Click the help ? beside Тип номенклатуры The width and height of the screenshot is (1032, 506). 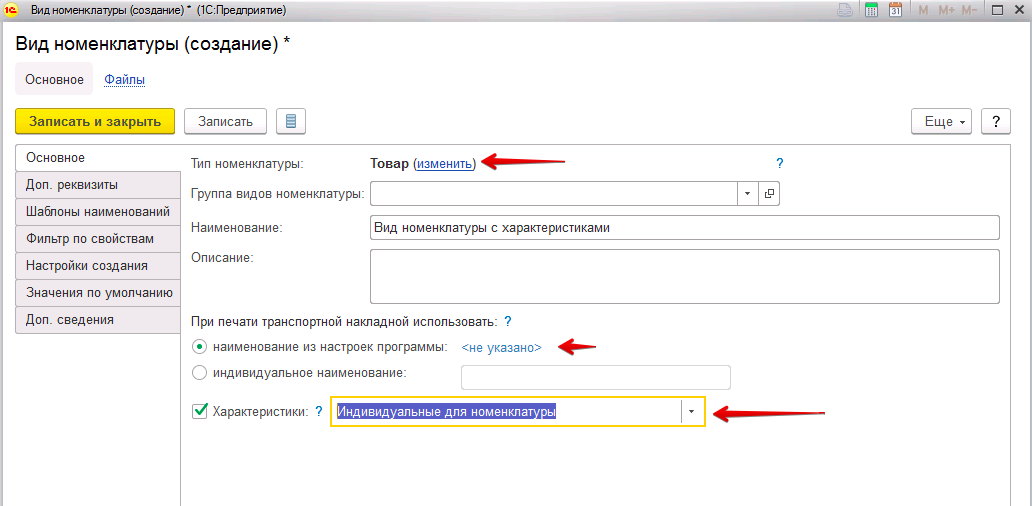780,164
